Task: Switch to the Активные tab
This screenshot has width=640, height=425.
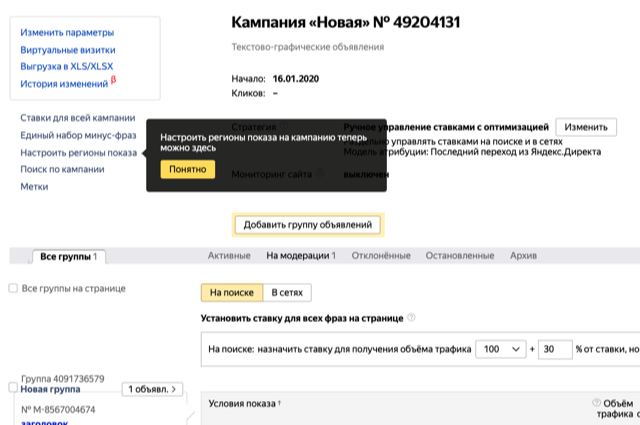Action: click(x=229, y=256)
